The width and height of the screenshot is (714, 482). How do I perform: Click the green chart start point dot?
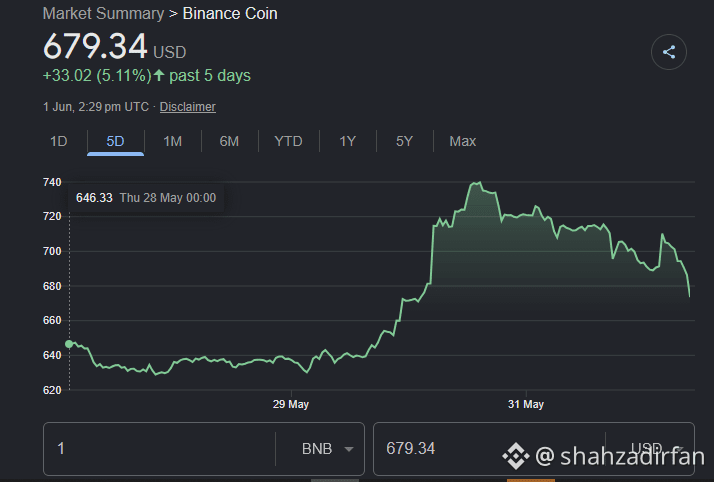click(69, 344)
